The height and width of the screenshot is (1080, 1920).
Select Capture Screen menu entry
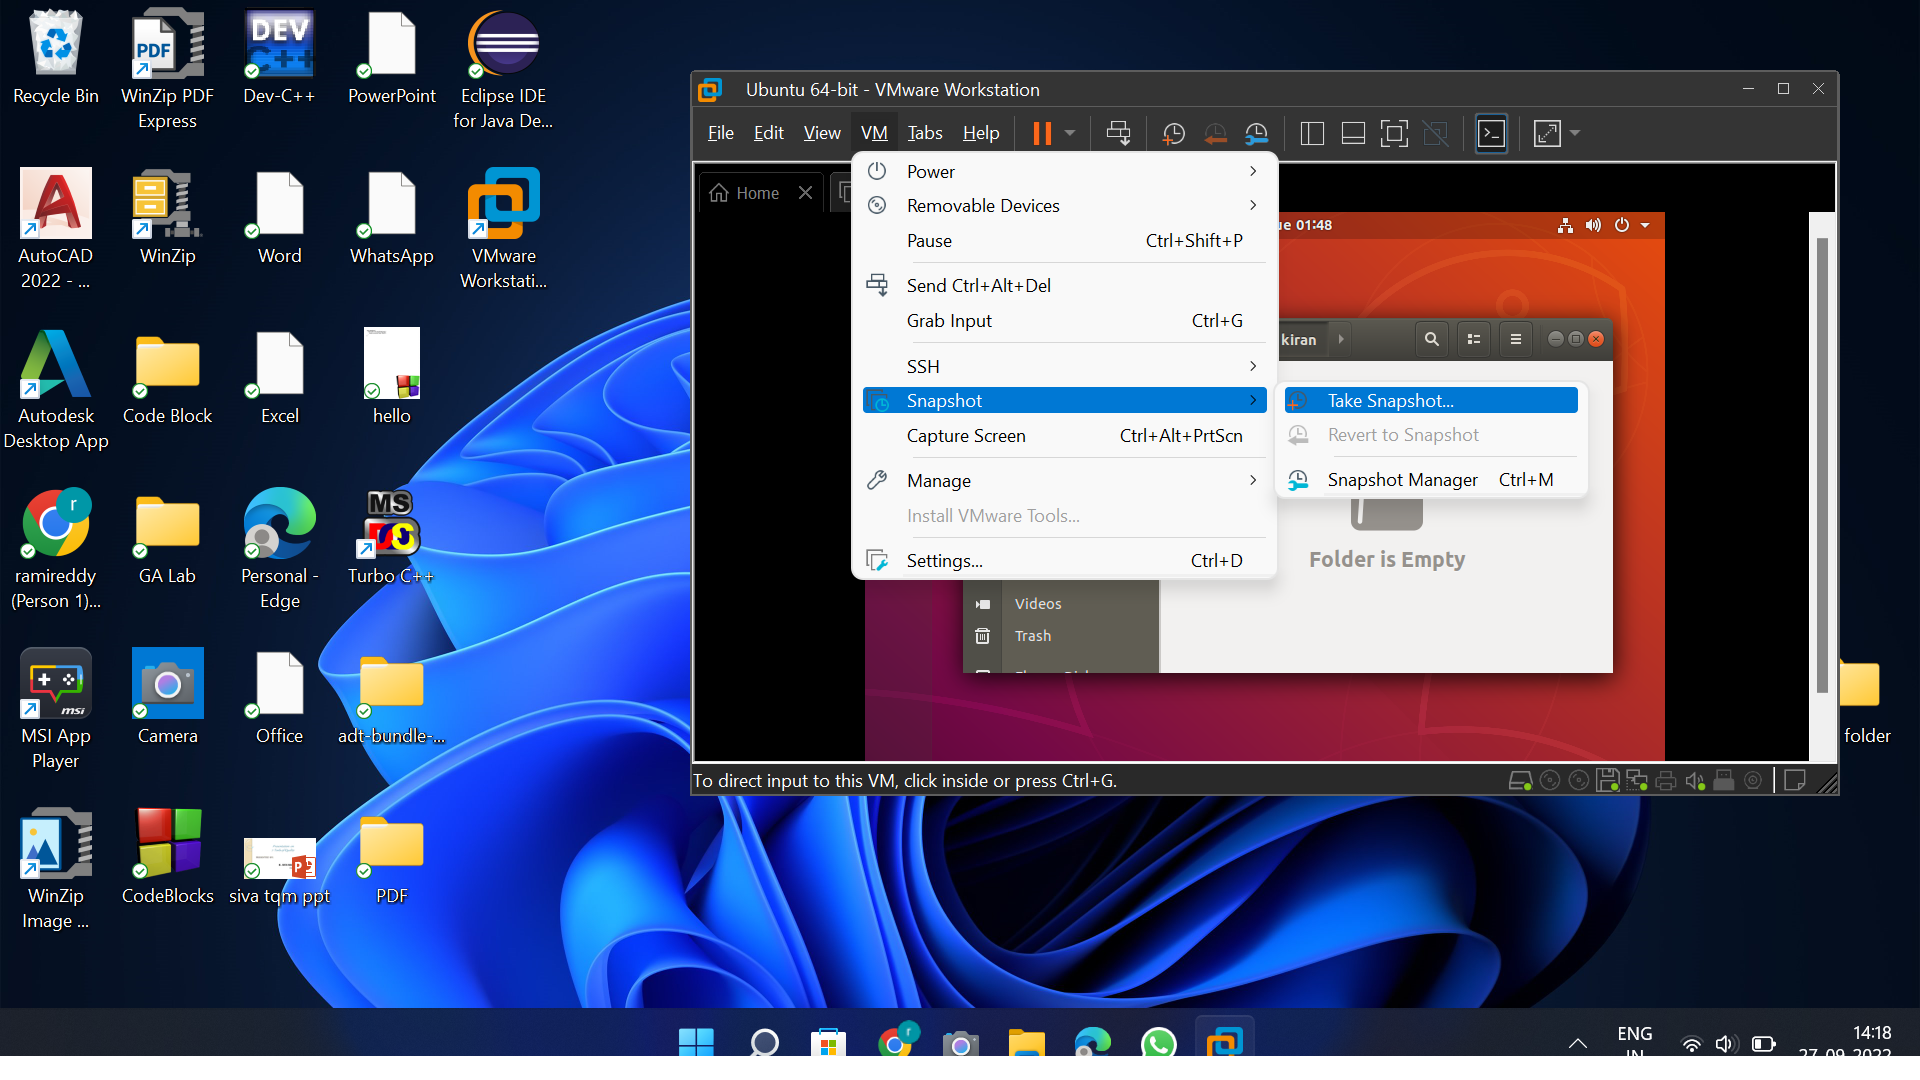1065,435
